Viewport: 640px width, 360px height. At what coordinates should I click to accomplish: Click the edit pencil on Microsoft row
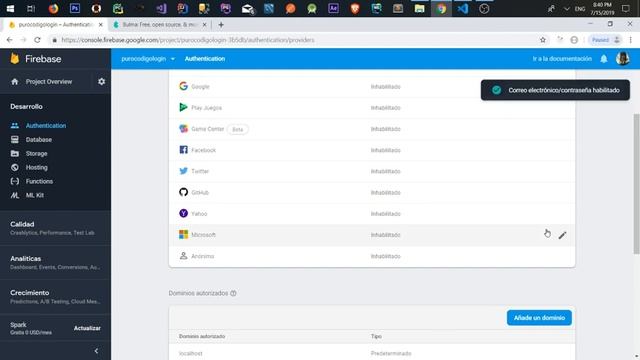click(562, 235)
